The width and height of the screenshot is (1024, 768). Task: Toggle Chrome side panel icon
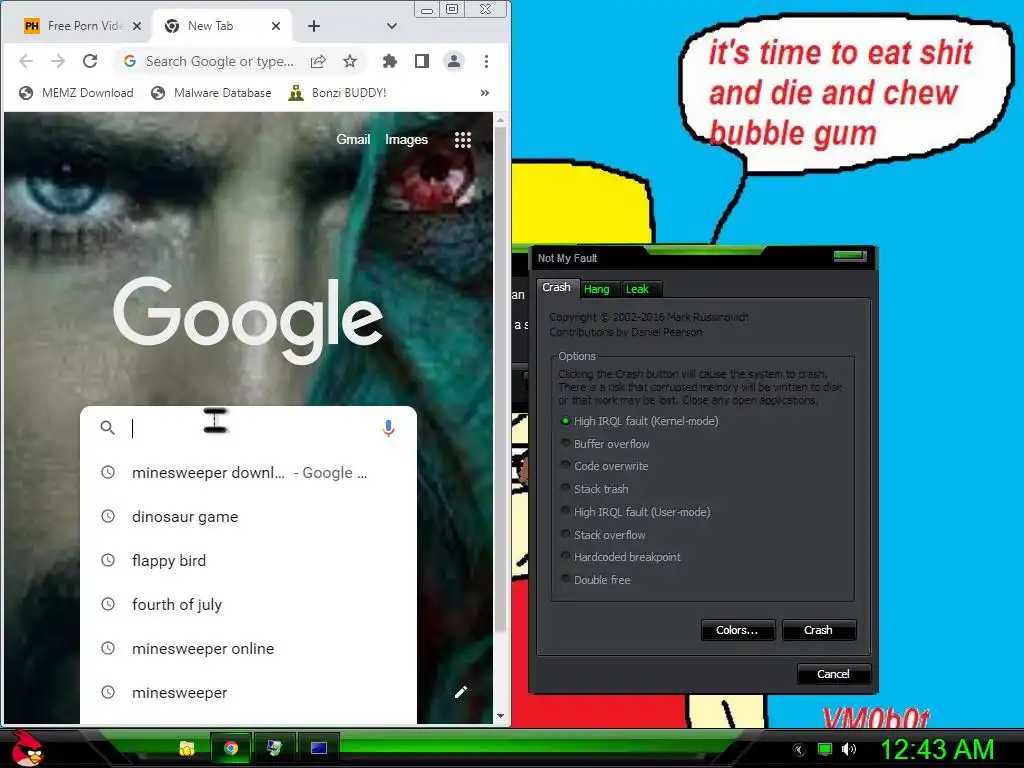[422, 61]
